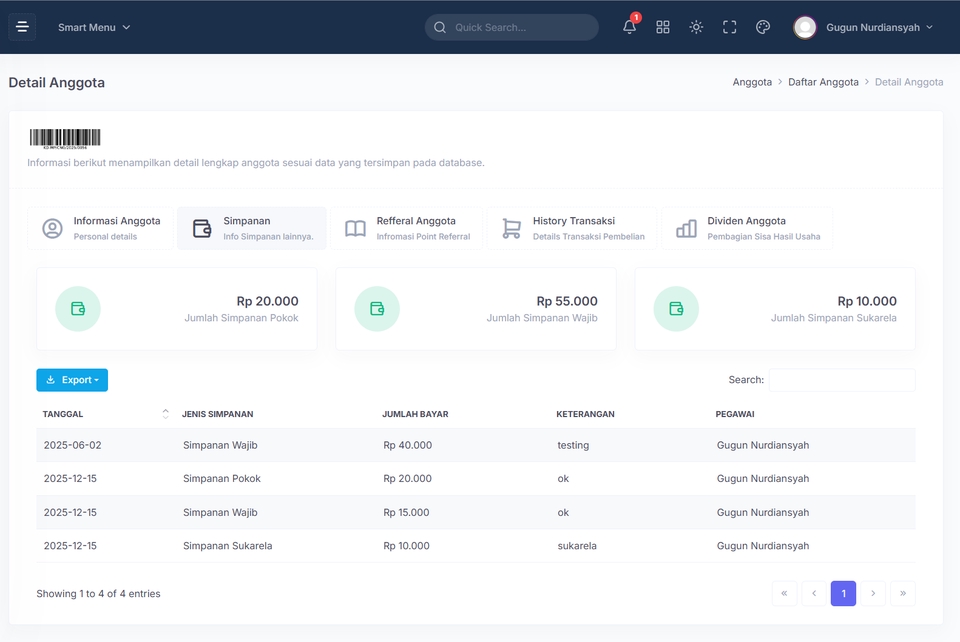Open the Export dropdown button
The image size is (960, 642).
72,380
